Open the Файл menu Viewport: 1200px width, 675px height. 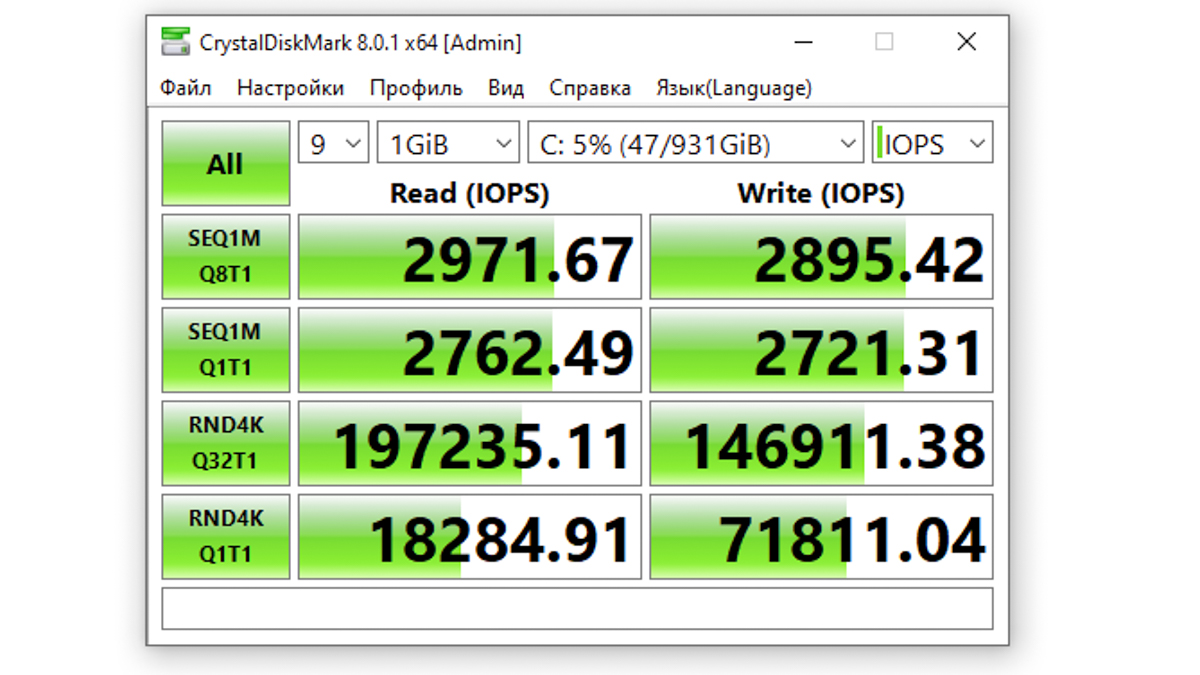pyautogui.click(x=186, y=88)
